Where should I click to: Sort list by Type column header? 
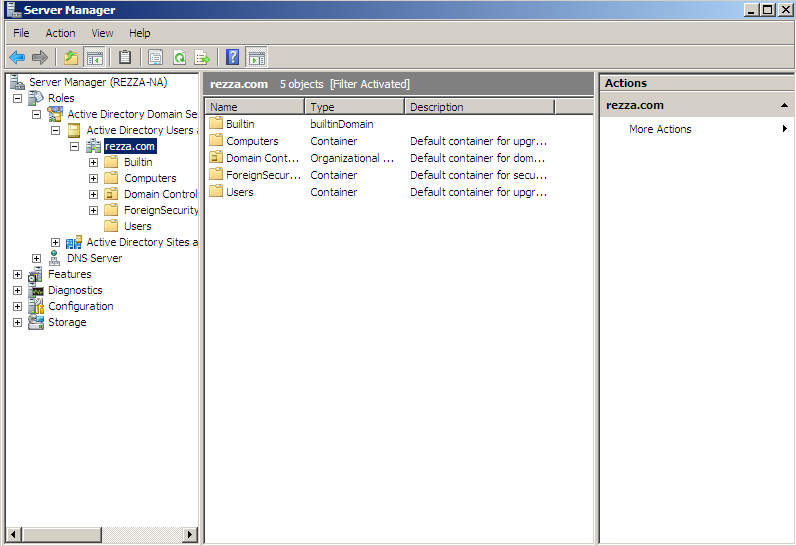click(x=354, y=107)
